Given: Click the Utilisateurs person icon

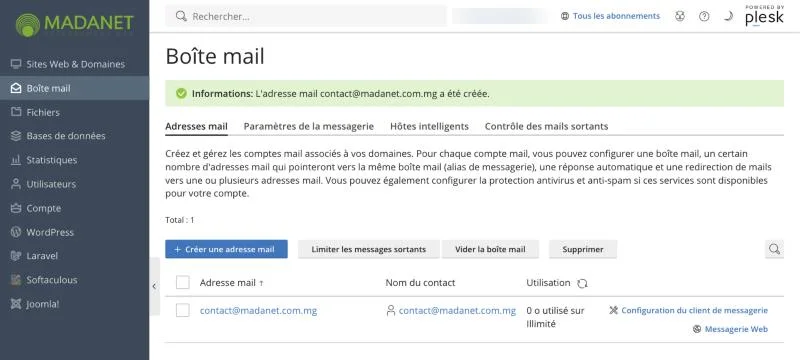Looking at the screenshot, I should (16, 184).
